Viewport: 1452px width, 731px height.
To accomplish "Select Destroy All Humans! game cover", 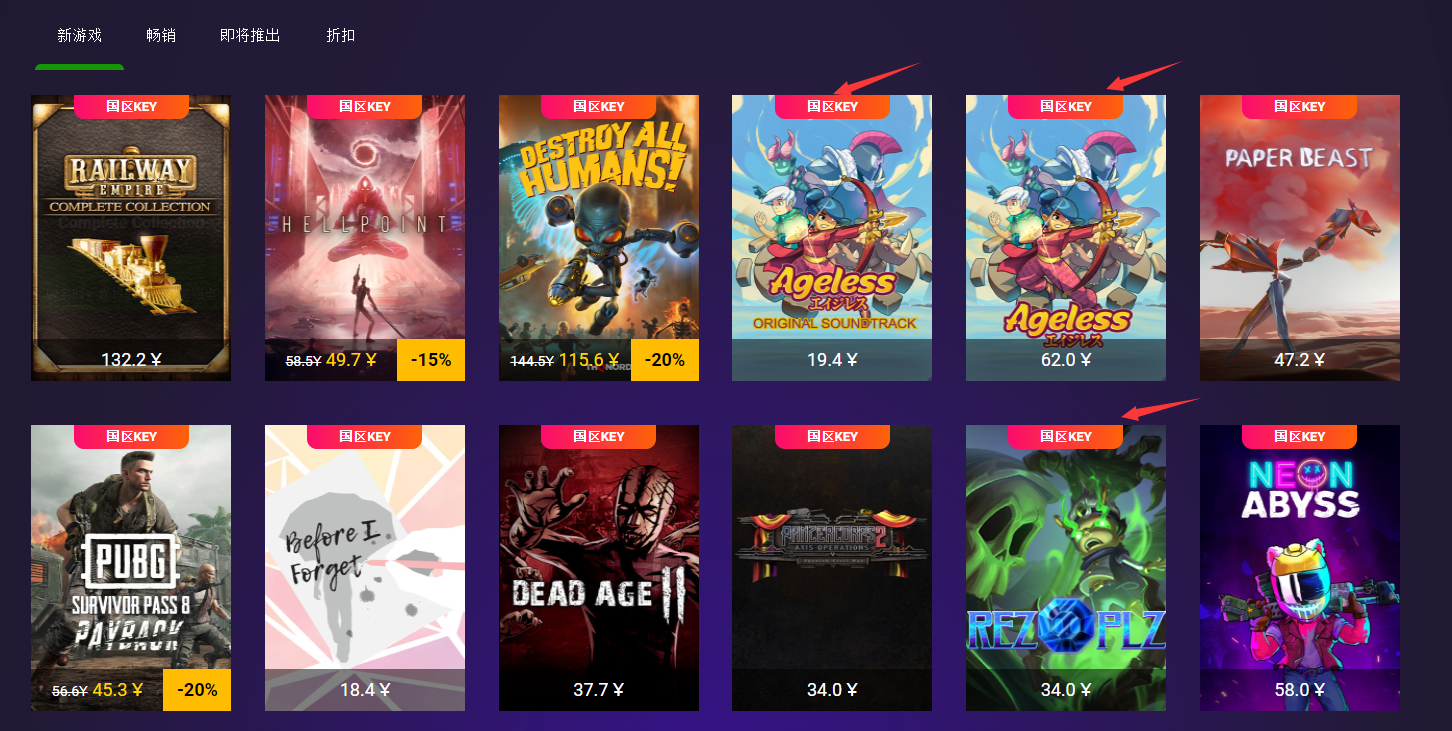I will pyautogui.click(x=599, y=238).
